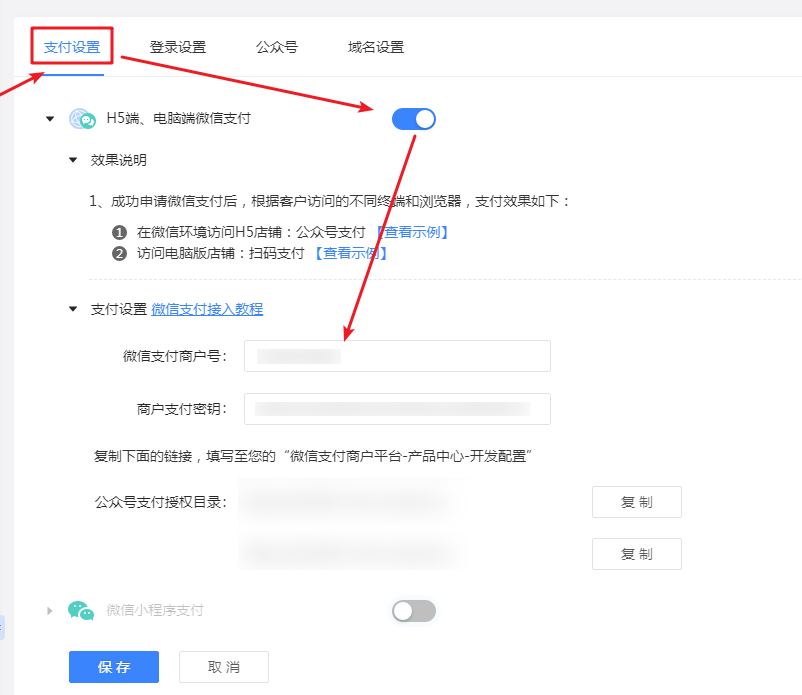
Task: Collapse the 效果说明 section
Action: 73,160
